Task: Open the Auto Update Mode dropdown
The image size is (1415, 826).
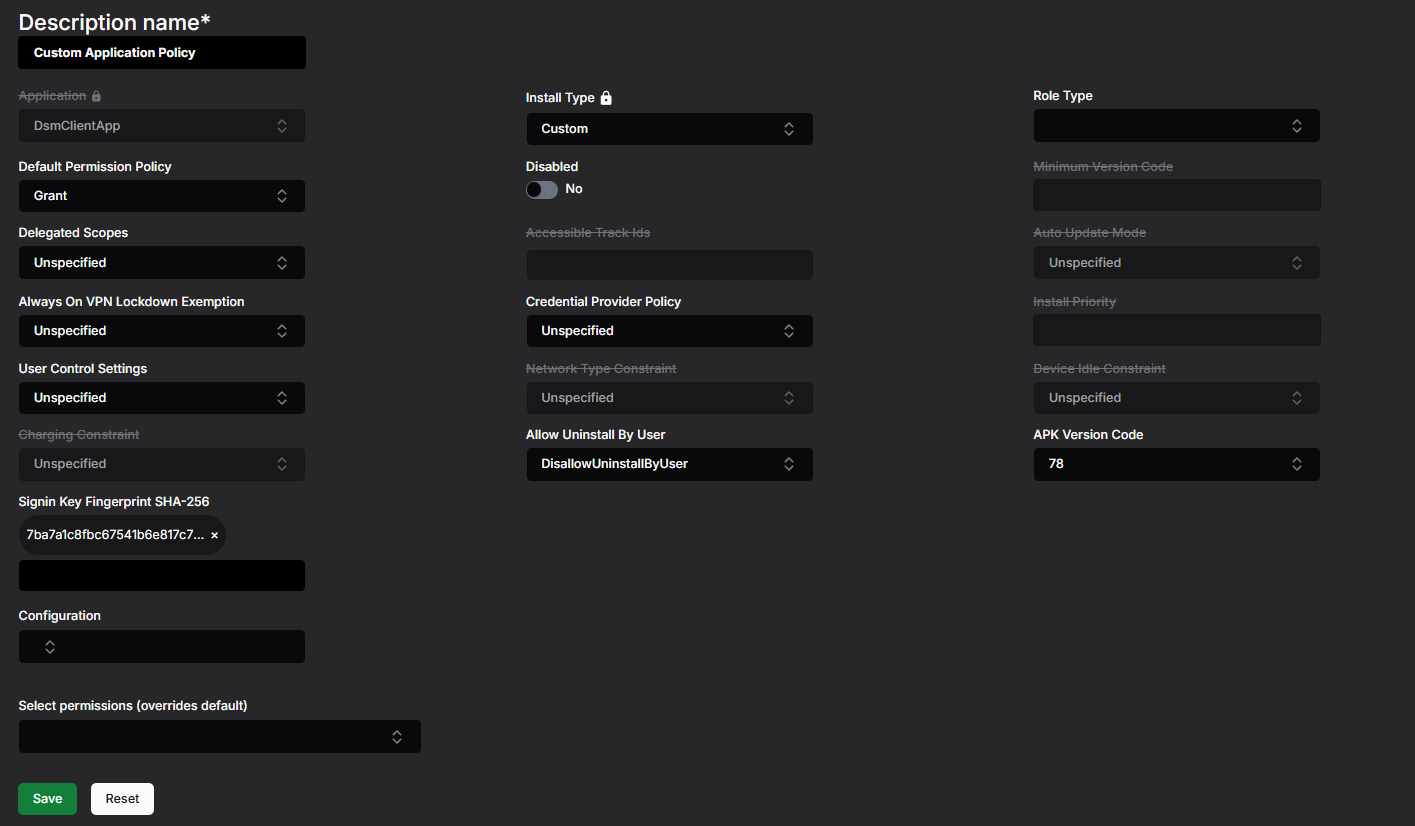Action: click(x=1176, y=263)
